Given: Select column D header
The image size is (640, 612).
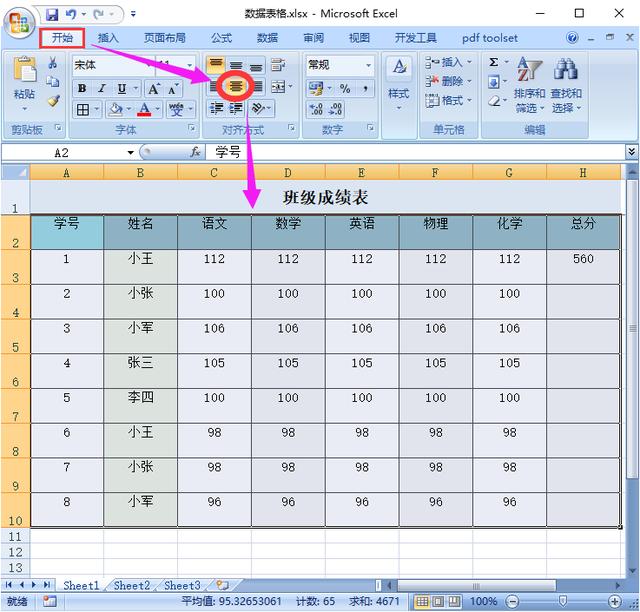Looking at the screenshot, I should pos(288,173).
